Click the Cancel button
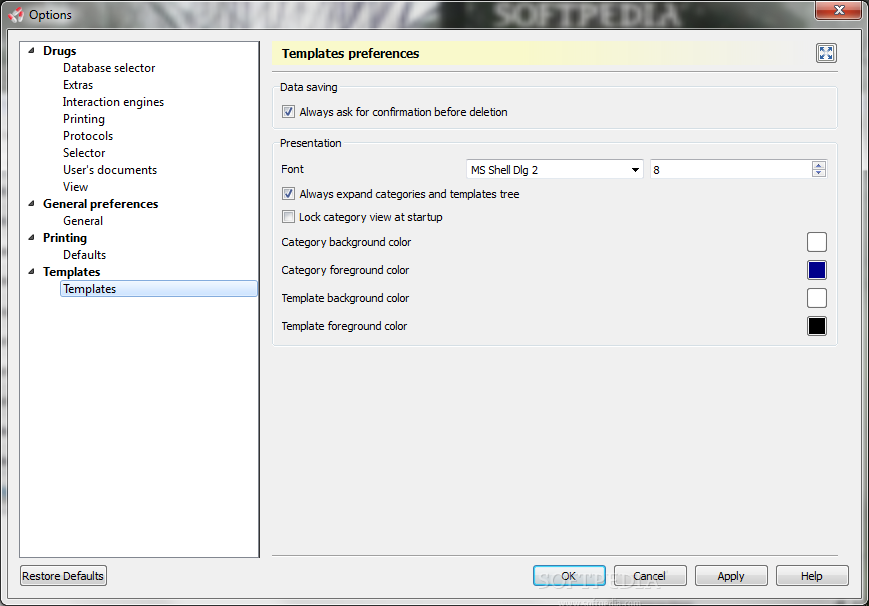869x606 pixels. click(650, 576)
